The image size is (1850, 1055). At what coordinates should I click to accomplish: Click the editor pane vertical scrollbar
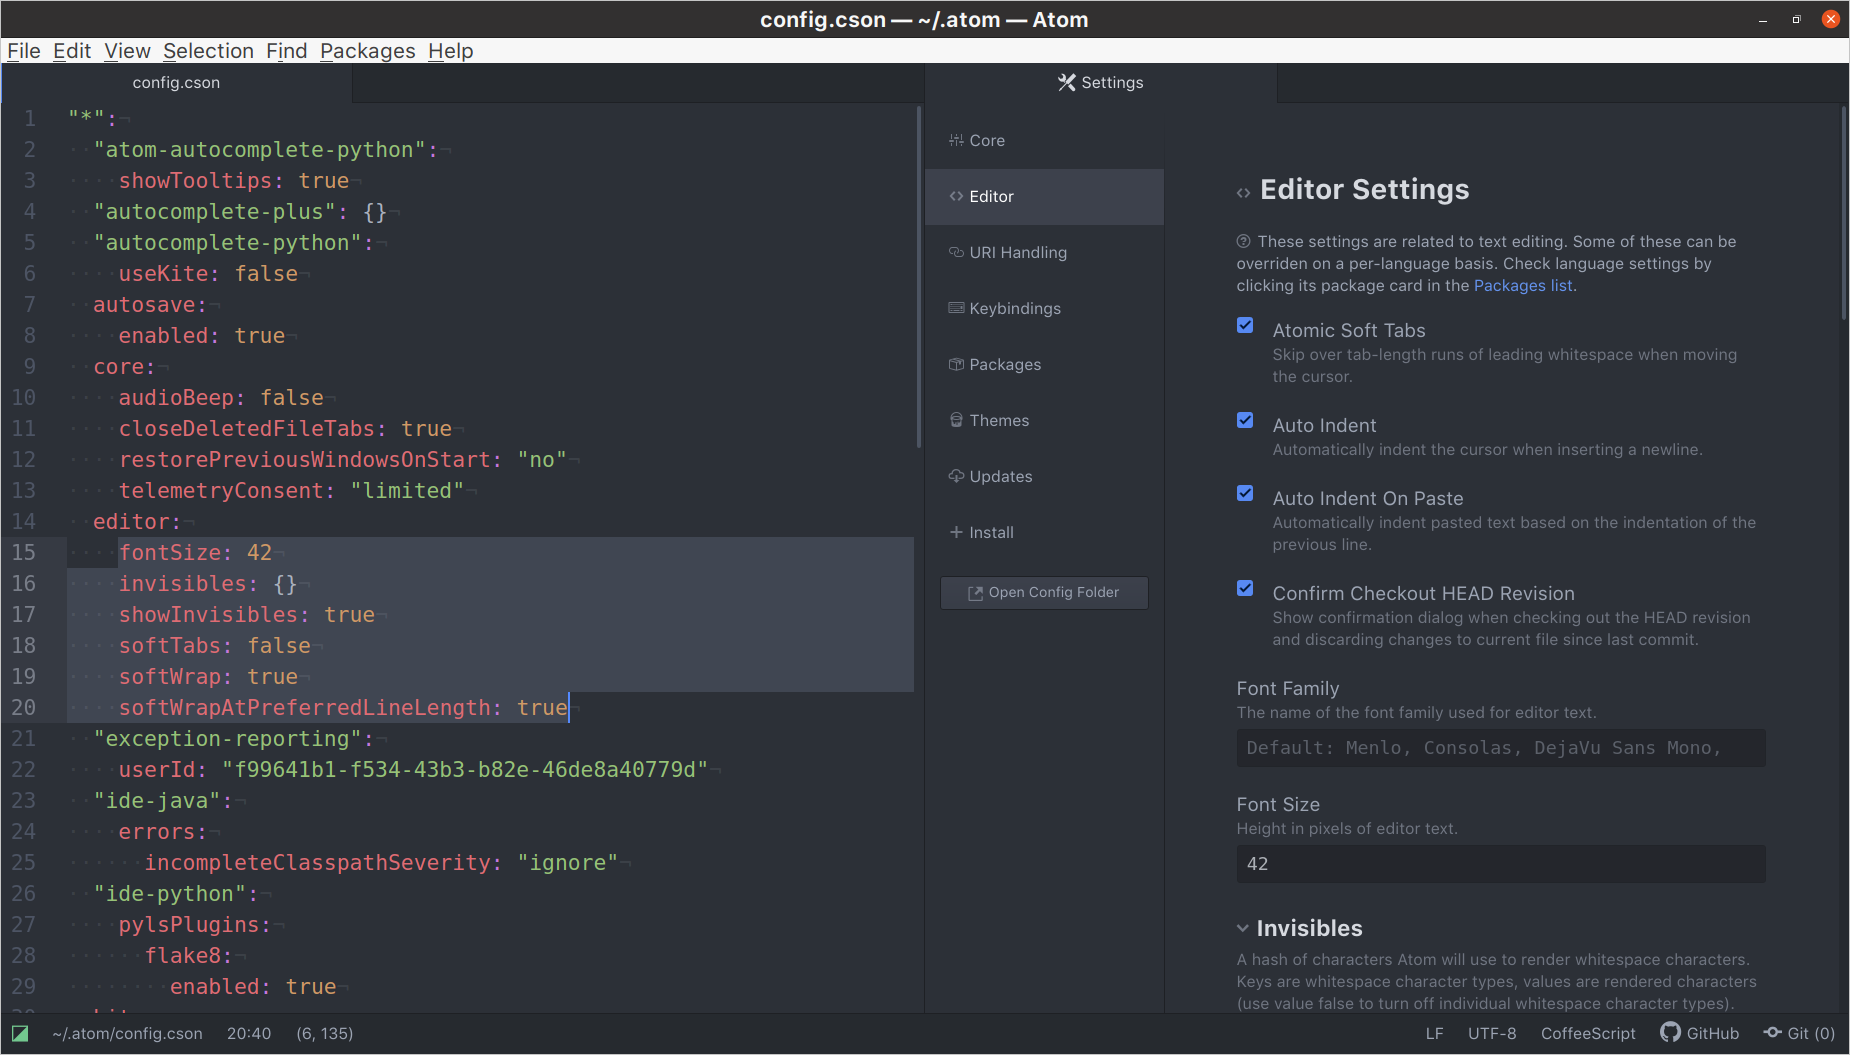[x=919, y=278]
